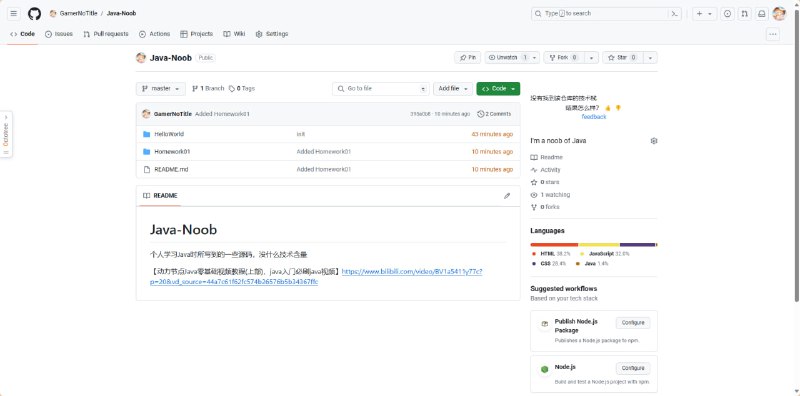Viewport: 800px width, 396px height.
Task: Go to GitHub homepage via Octocat logo
Action: click(34, 14)
